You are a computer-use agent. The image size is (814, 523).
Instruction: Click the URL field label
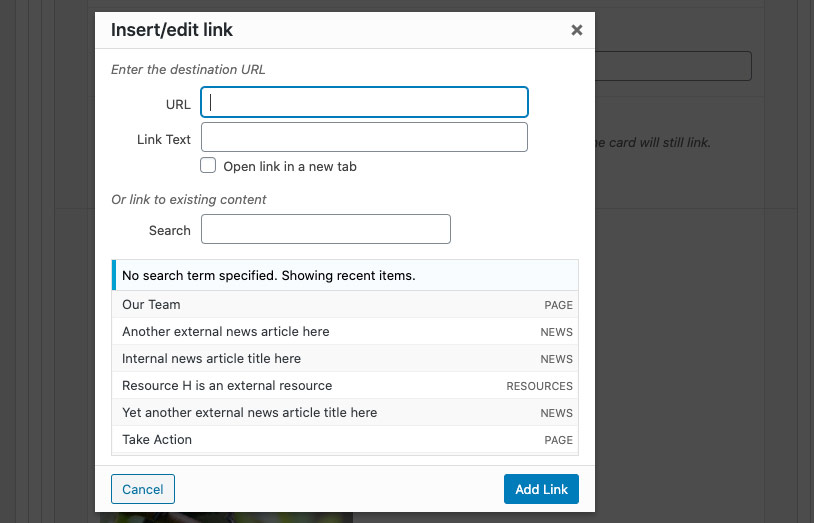(x=178, y=104)
